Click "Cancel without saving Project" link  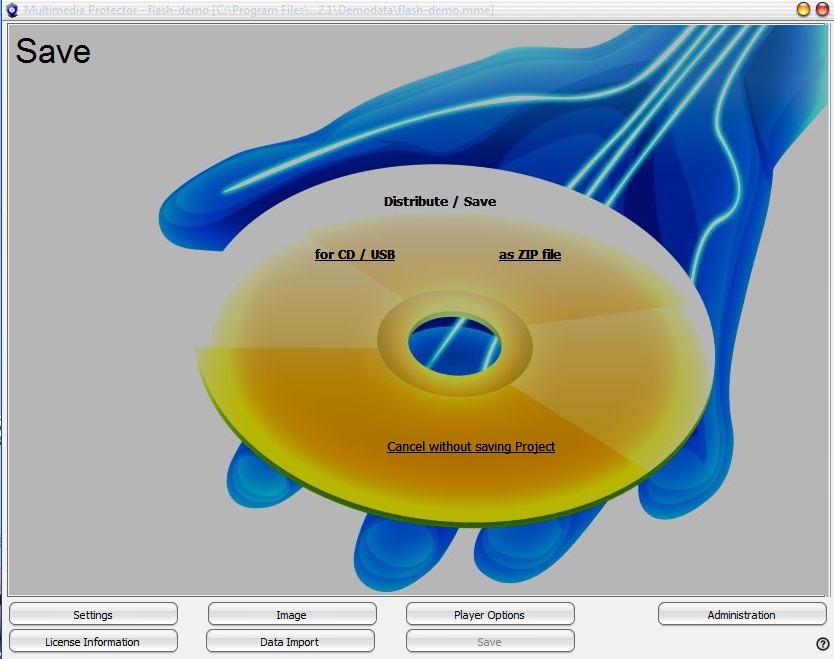pyautogui.click(x=471, y=447)
